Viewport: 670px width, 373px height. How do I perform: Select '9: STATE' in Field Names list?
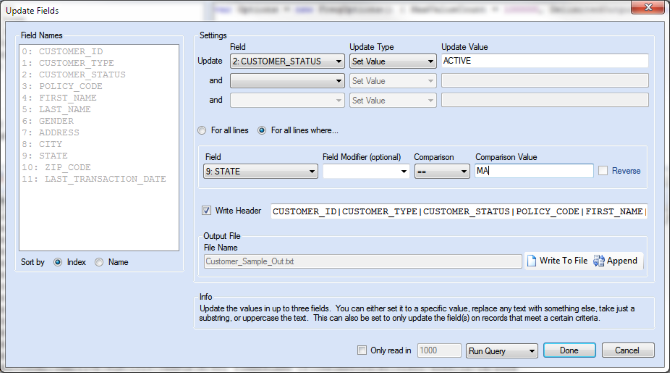coord(45,156)
